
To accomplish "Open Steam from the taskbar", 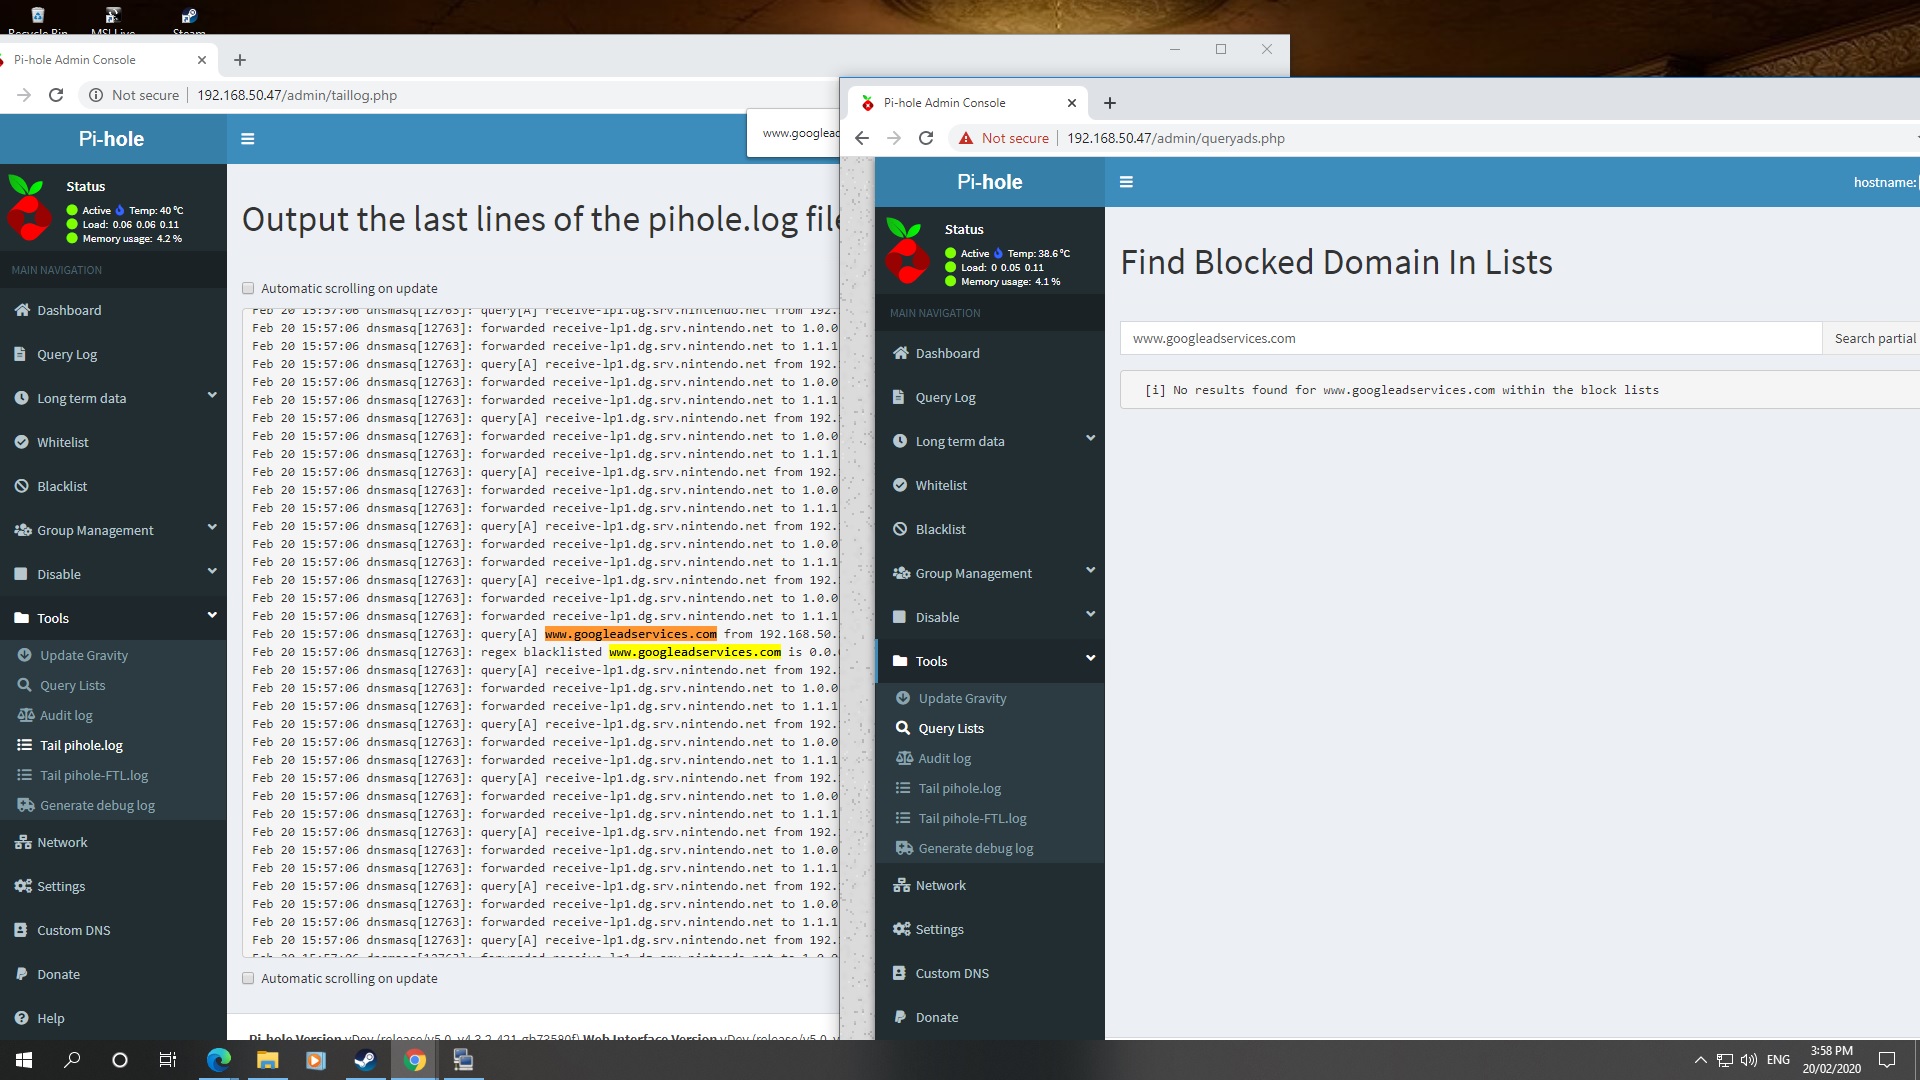I will click(x=365, y=1060).
